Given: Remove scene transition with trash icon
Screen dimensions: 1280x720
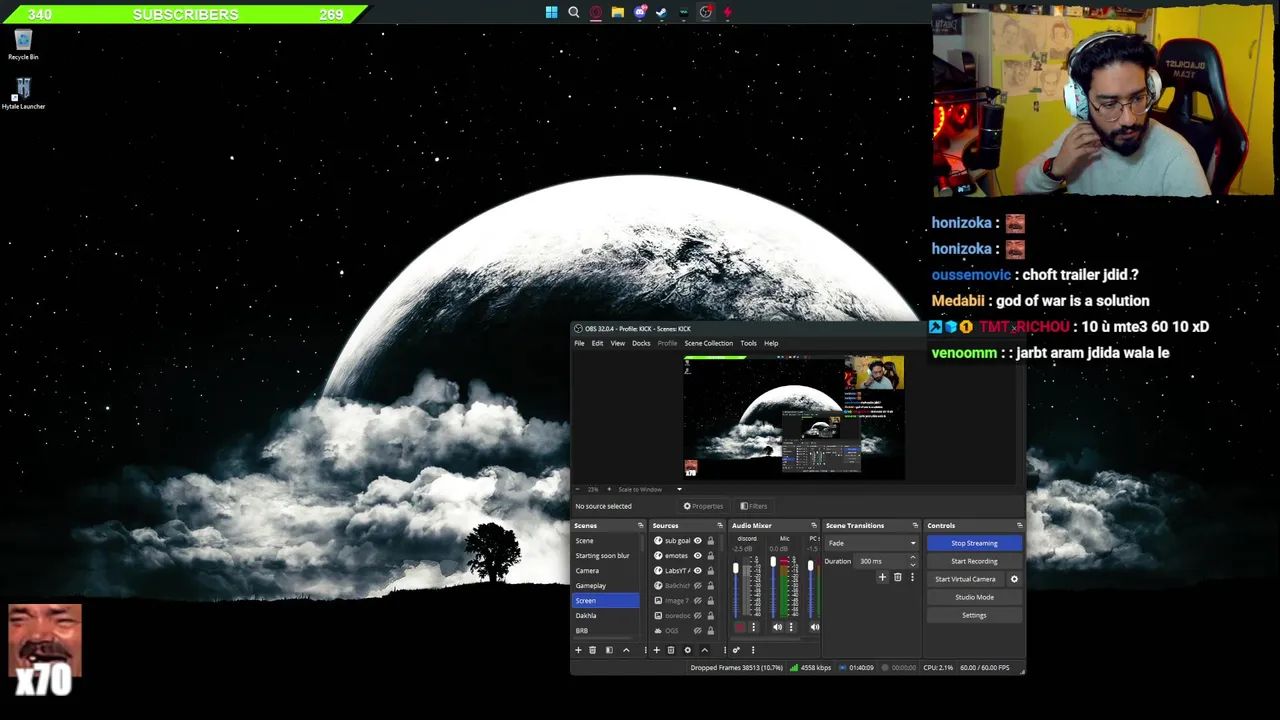Looking at the screenshot, I should click(897, 577).
